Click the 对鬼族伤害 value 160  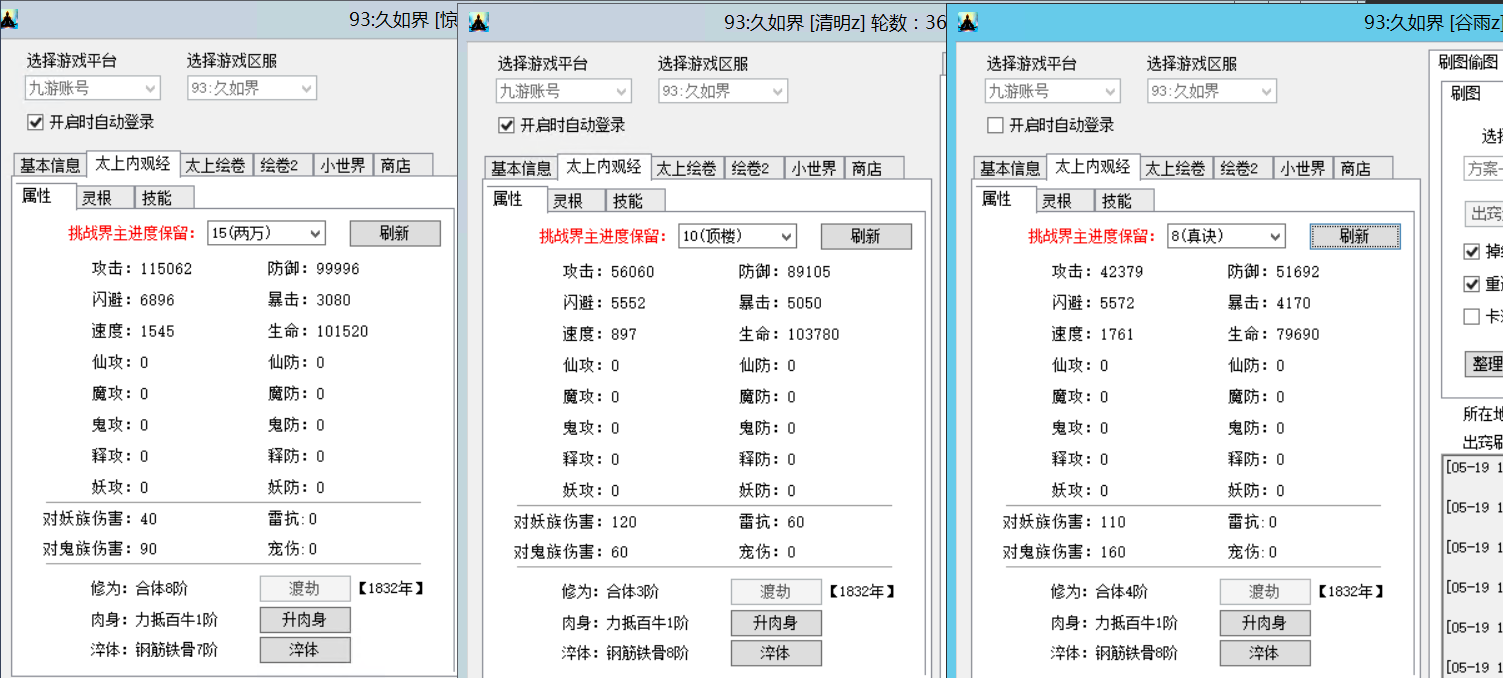point(1112,552)
